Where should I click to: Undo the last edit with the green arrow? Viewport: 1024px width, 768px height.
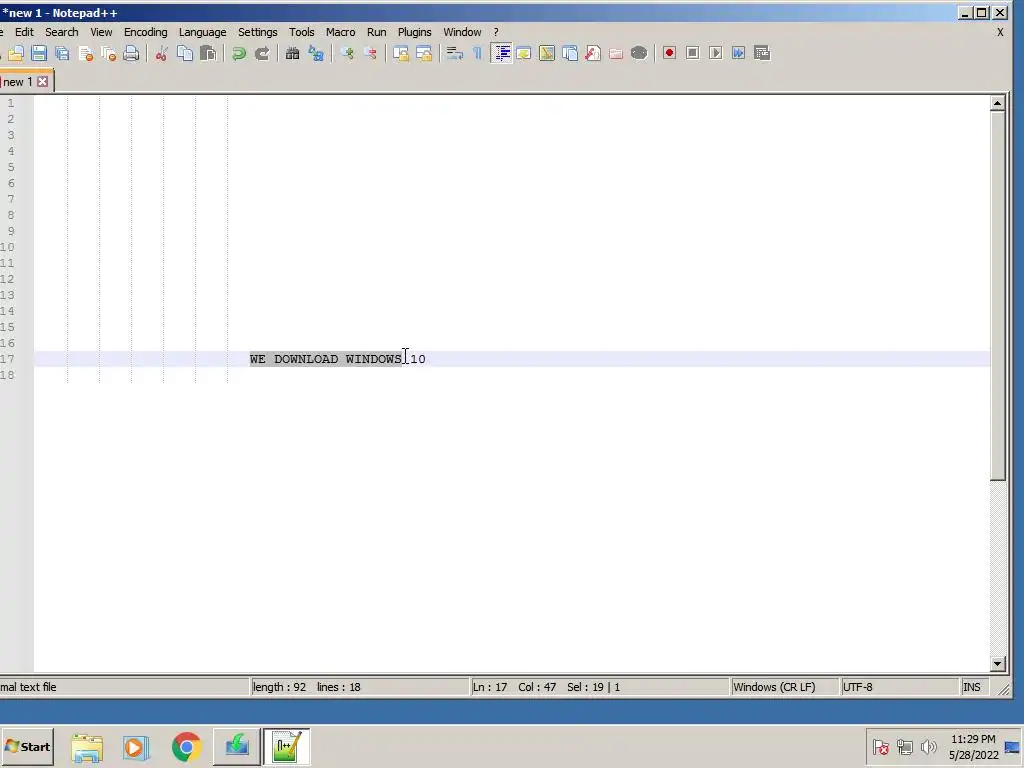[x=238, y=54]
